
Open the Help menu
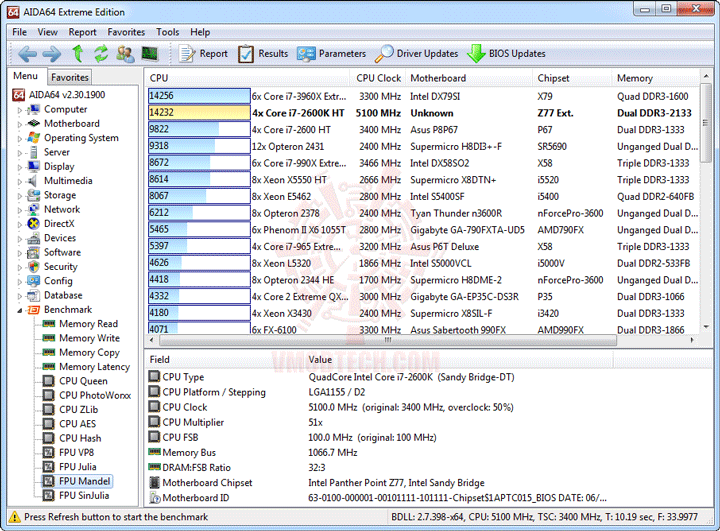coord(200,32)
